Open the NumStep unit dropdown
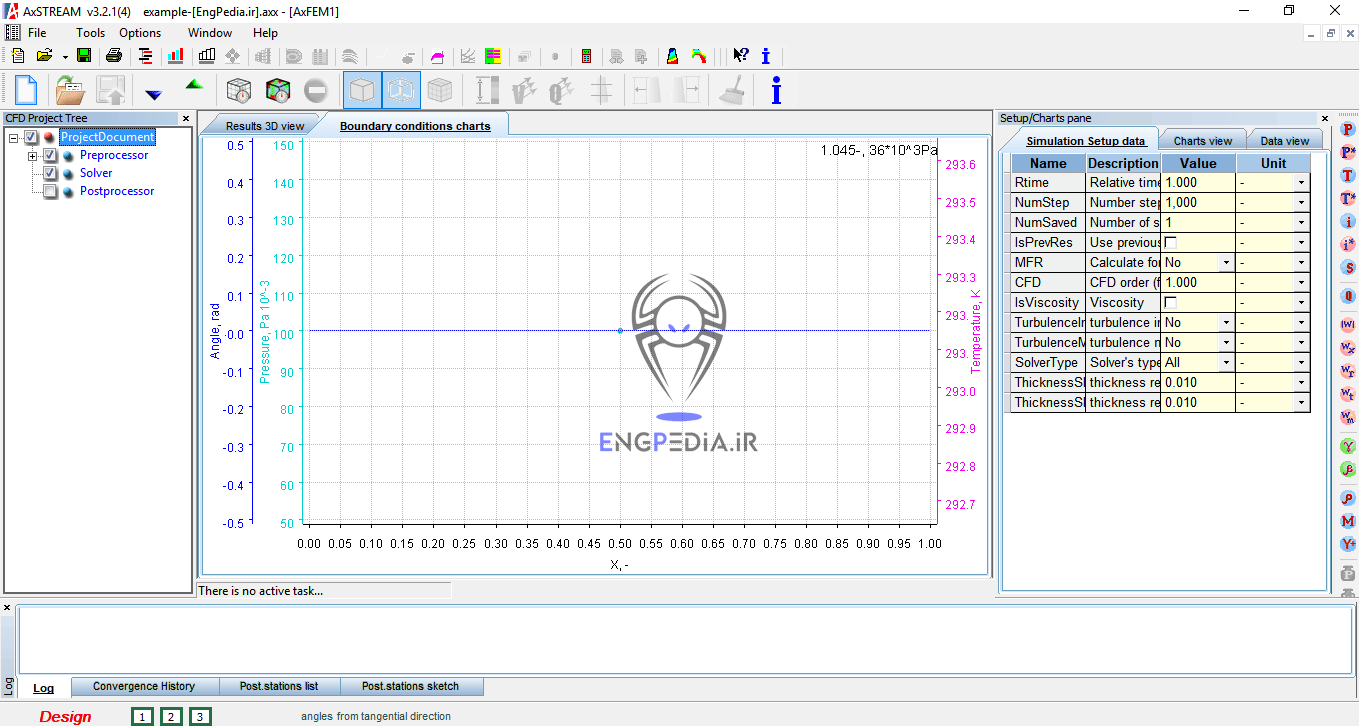Screen dimensions: 1359x726 click(x=1301, y=202)
